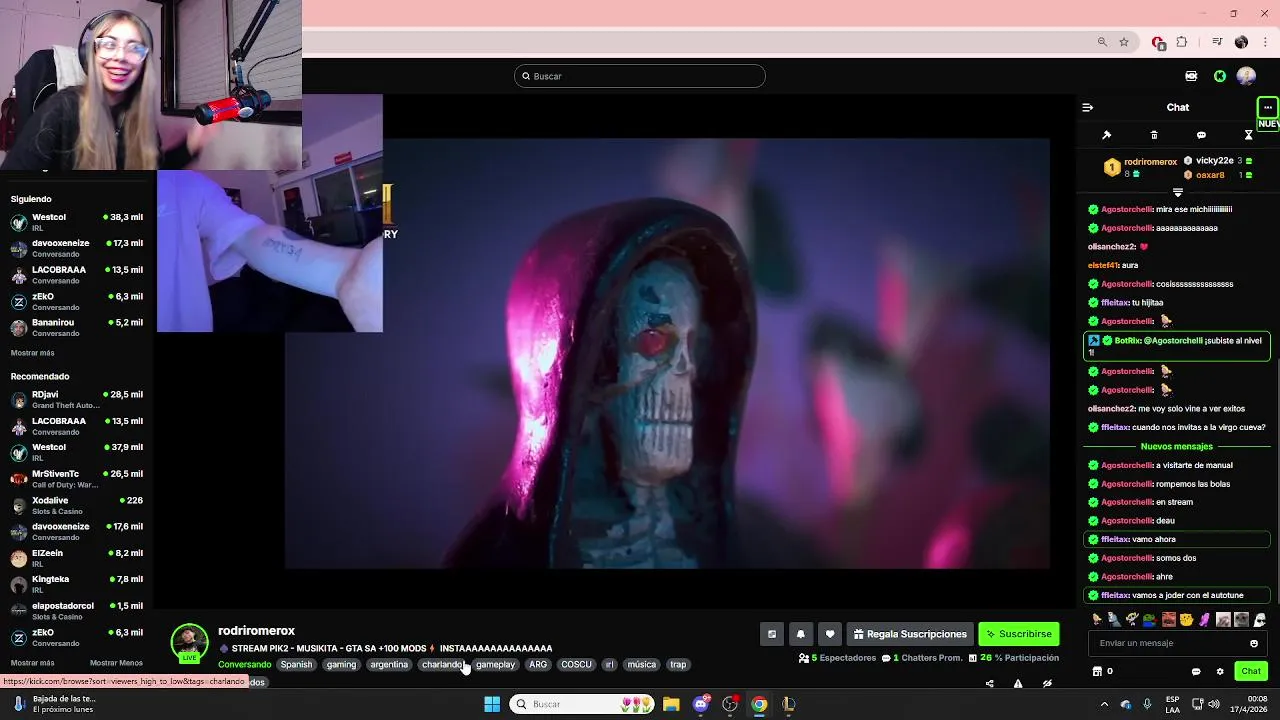Open elapostadorcol in Recomendado list
This screenshot has height=720, width=1280.
tap(77, 611)
